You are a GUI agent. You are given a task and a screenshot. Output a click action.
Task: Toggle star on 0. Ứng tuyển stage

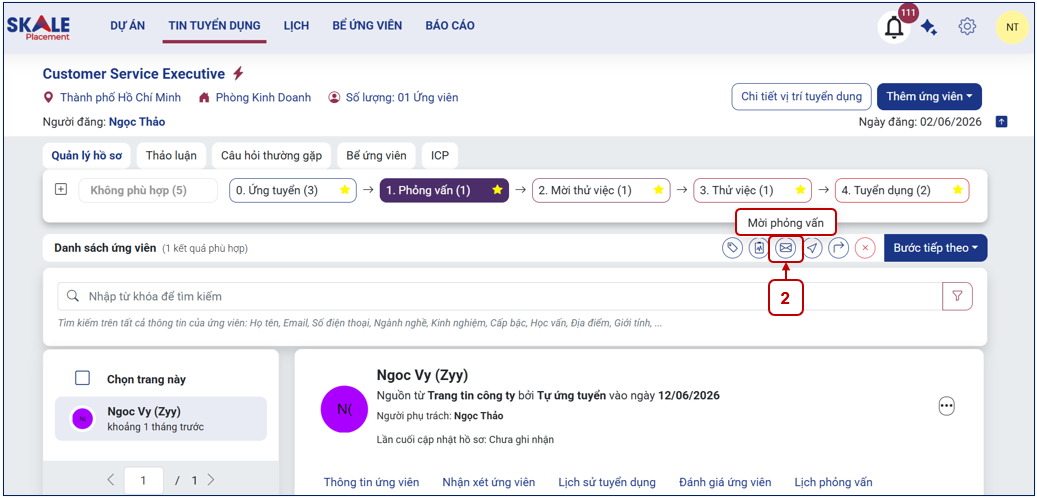(x=345, y=190)
